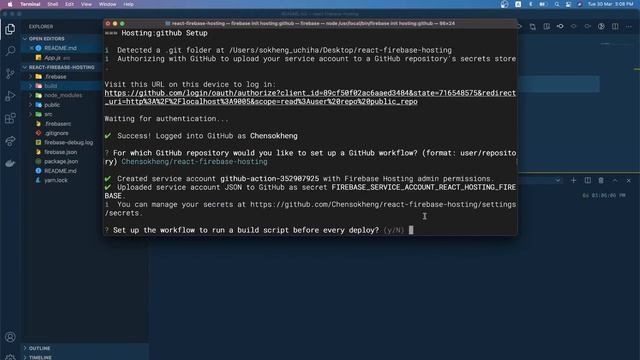Open the .firebaserc file
The height and width of the screenshot is (360, 640).
point(57,124)
